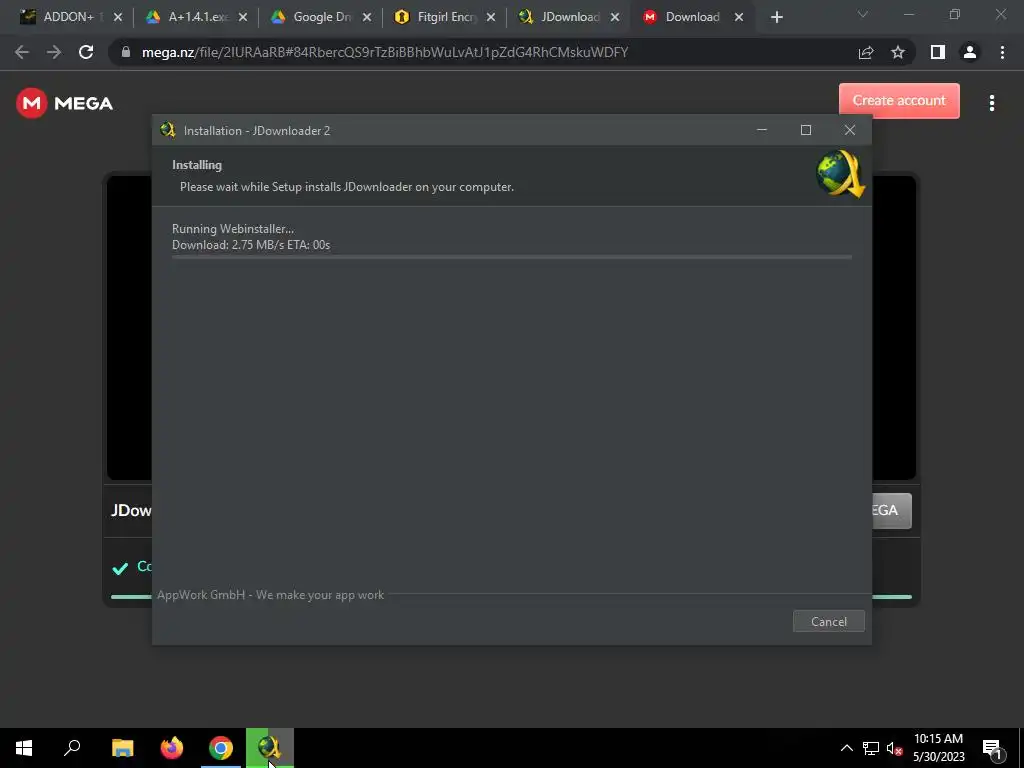Image resolution: width=1024 pixels, height=768 pixels.
Task: Close the JDownloader installer window
Action: tap(850, 130)
